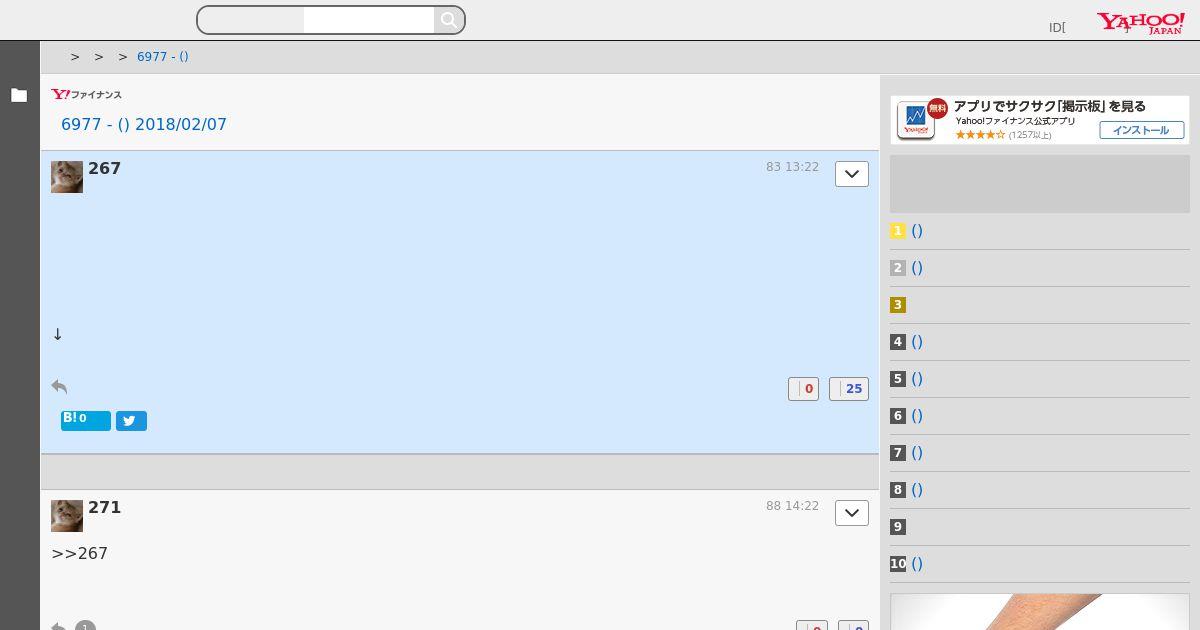The height and width of the screenshot is (630, 1200).
Task: Click the red 0 vote button on post 267
Action: click(803, 389)
